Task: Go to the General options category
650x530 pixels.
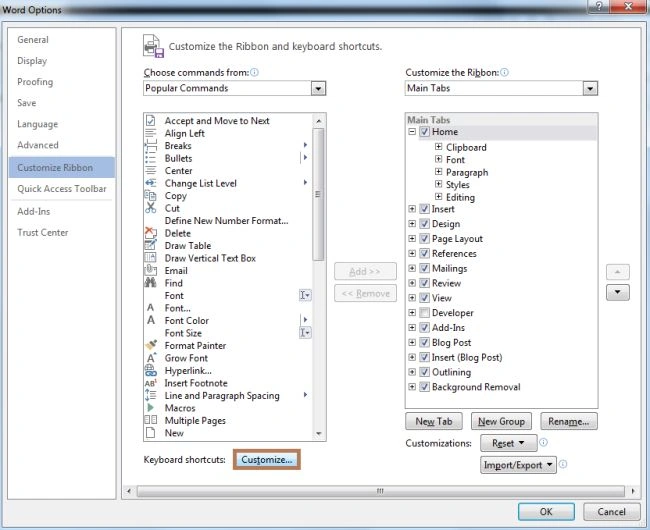Action: 33,40
